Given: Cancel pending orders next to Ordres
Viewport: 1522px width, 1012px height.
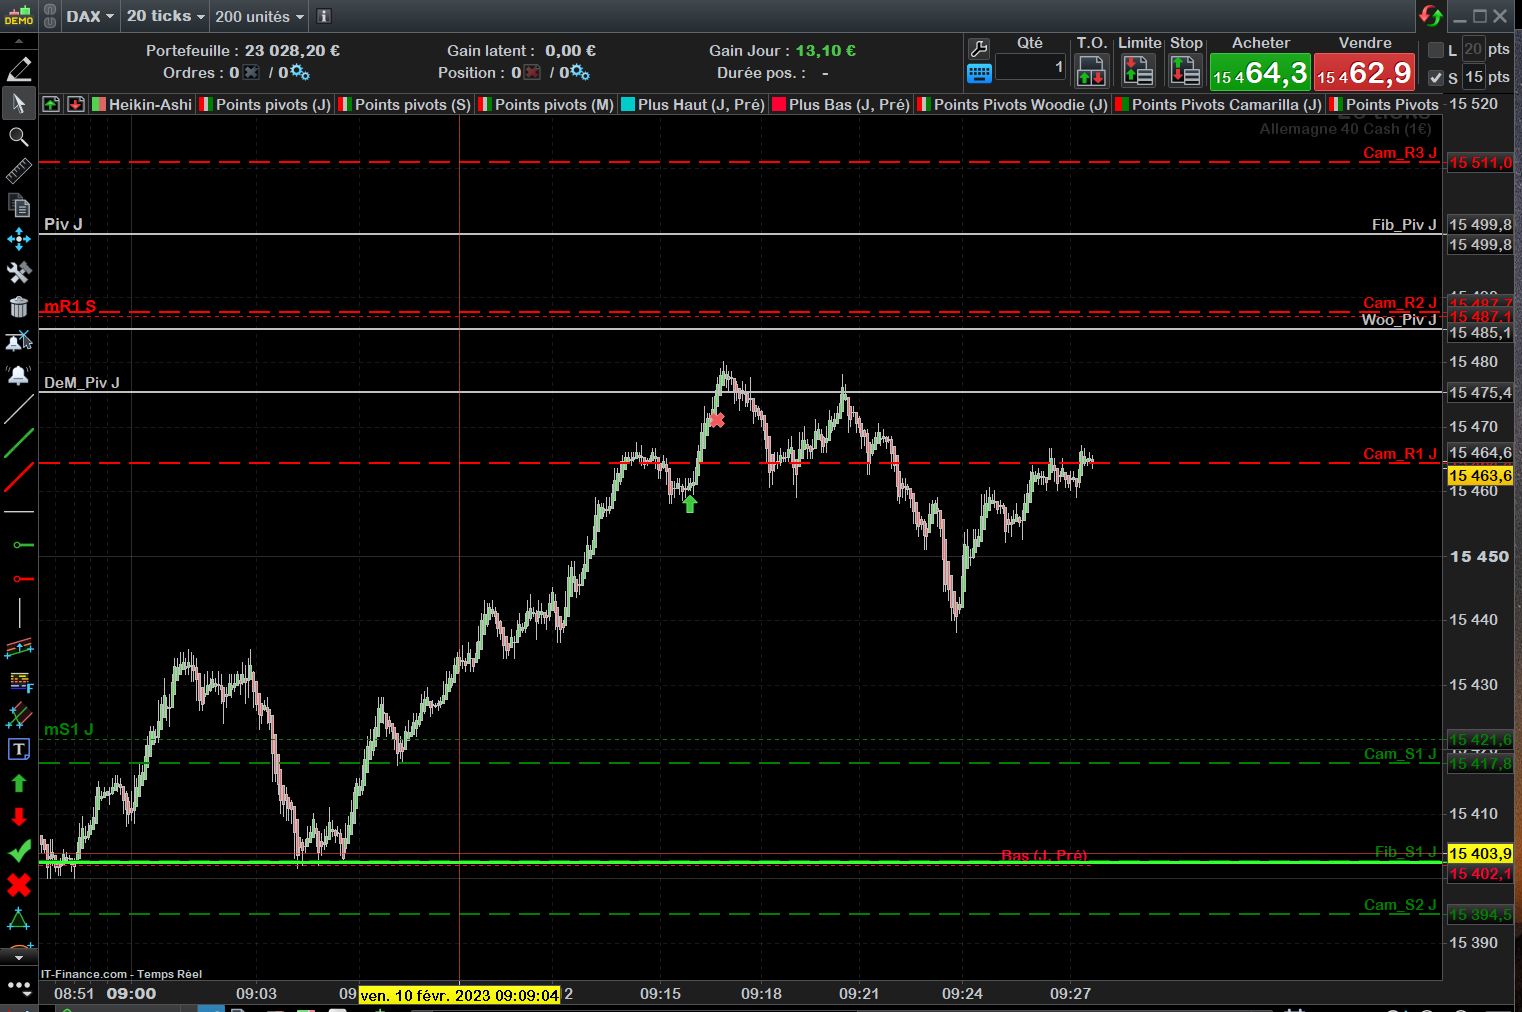Looking at the screenshot, I should (251, 73).
